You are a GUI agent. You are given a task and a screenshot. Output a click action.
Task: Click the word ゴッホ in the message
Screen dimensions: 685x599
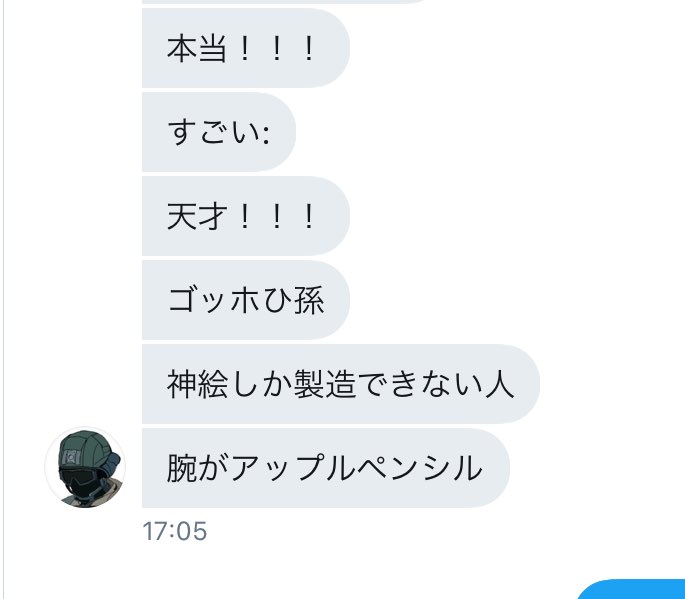click(214, 300)
